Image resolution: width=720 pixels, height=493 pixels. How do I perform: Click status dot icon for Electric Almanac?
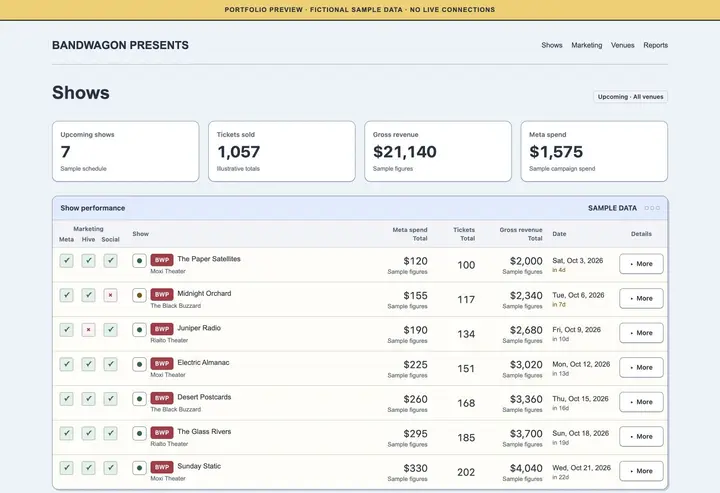click(x=139, y=364)
